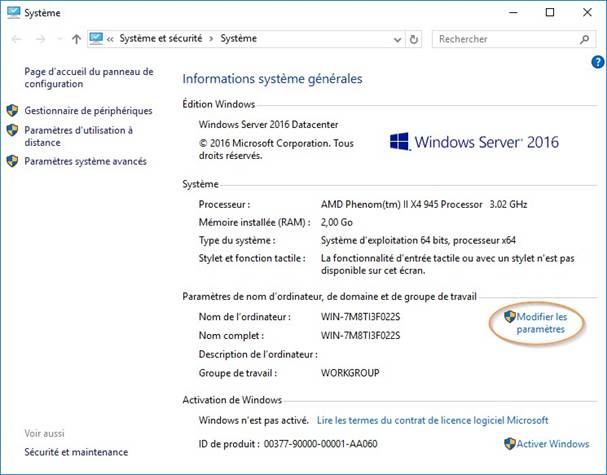This screenshot has height=475, width=607.
Task: Open Sécurité et maintenance link
Action: pos(76,452)
